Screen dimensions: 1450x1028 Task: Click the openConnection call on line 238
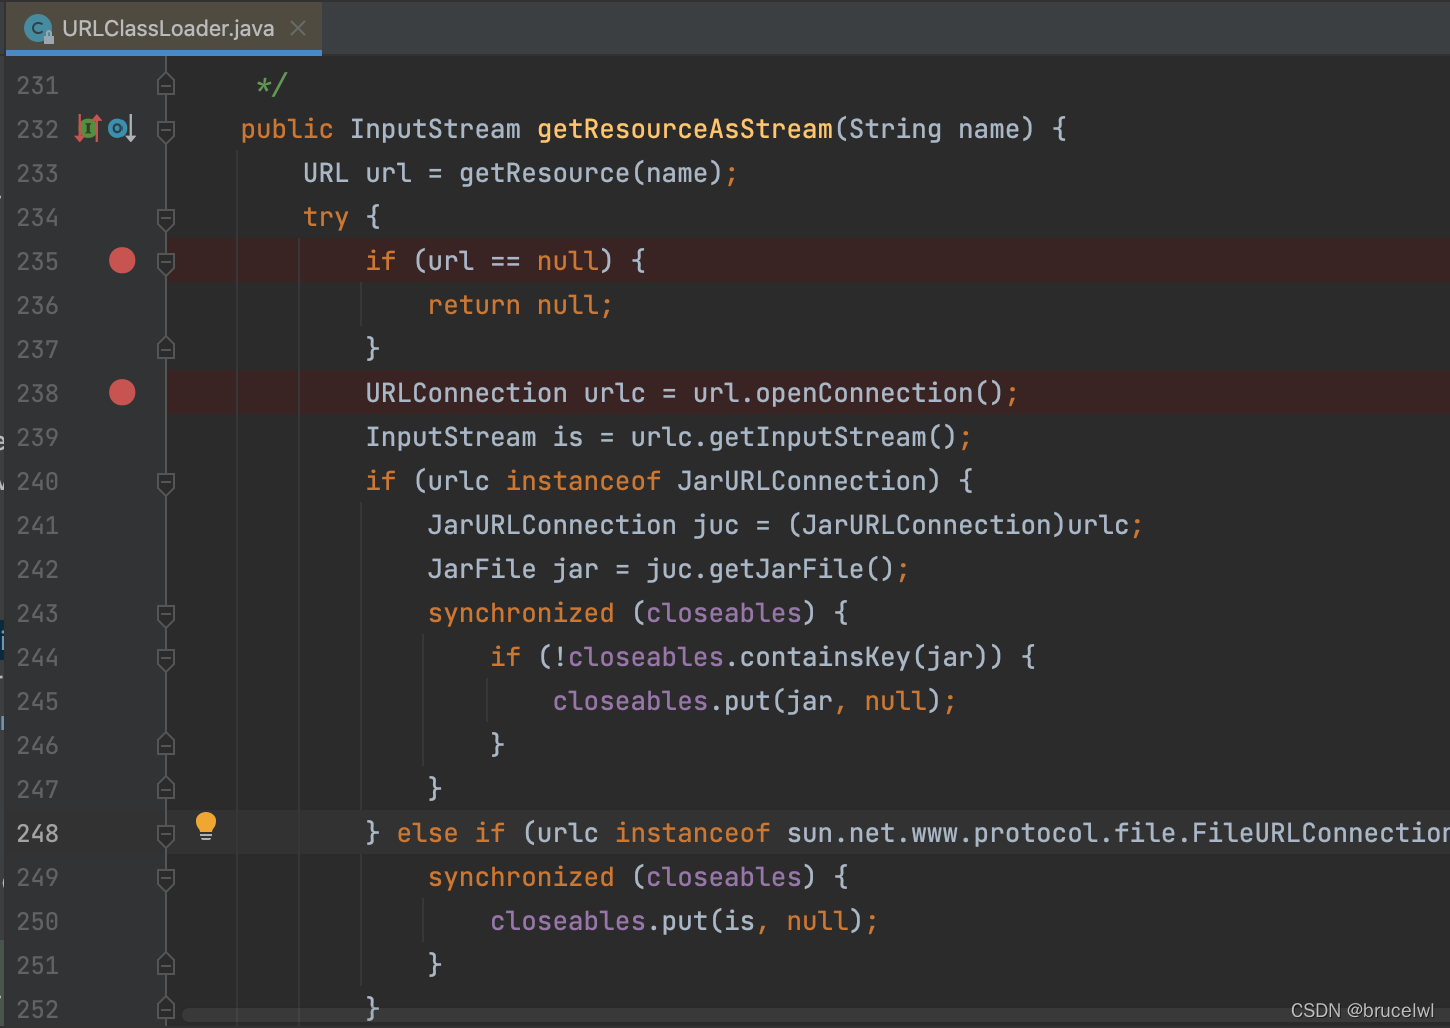tap(864, 393)
